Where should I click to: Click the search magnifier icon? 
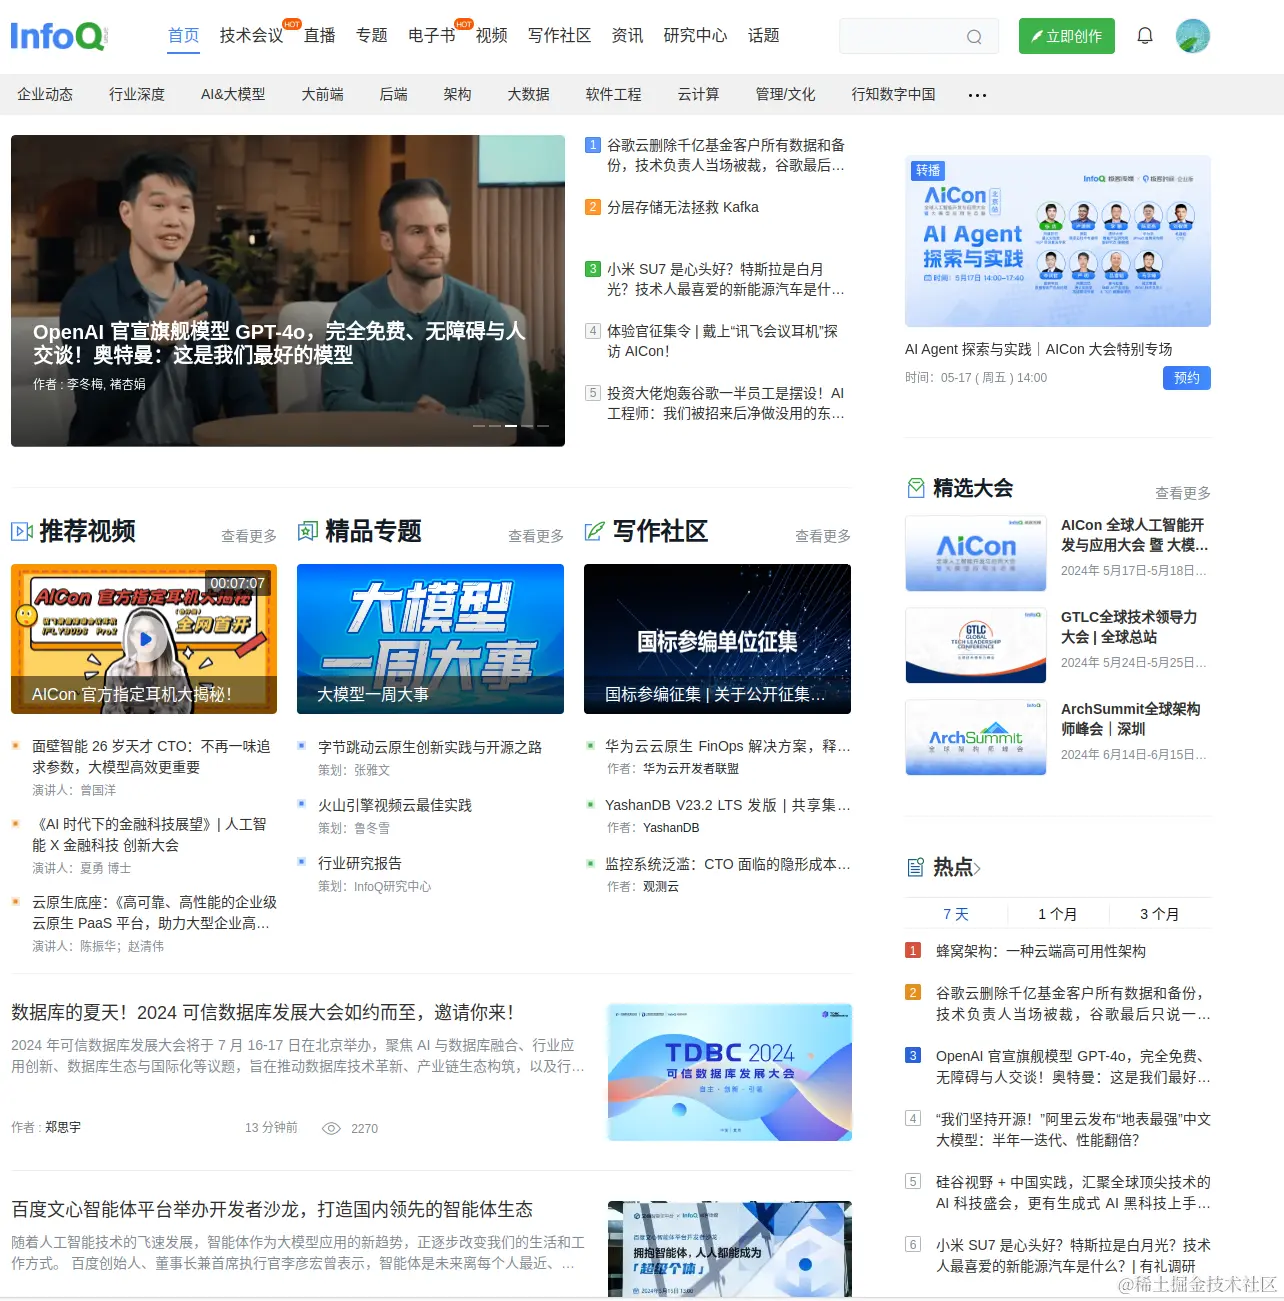point(974,37)
